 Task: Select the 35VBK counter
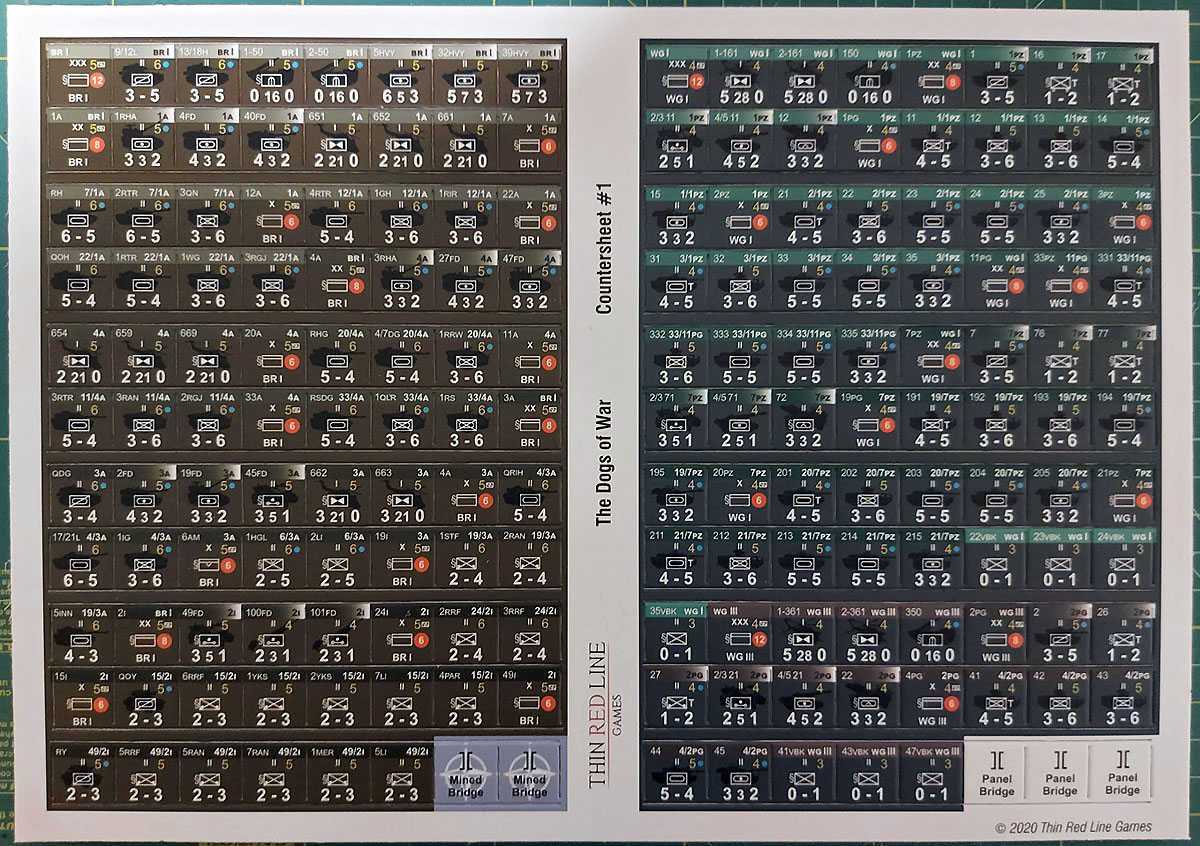(676, 635)
